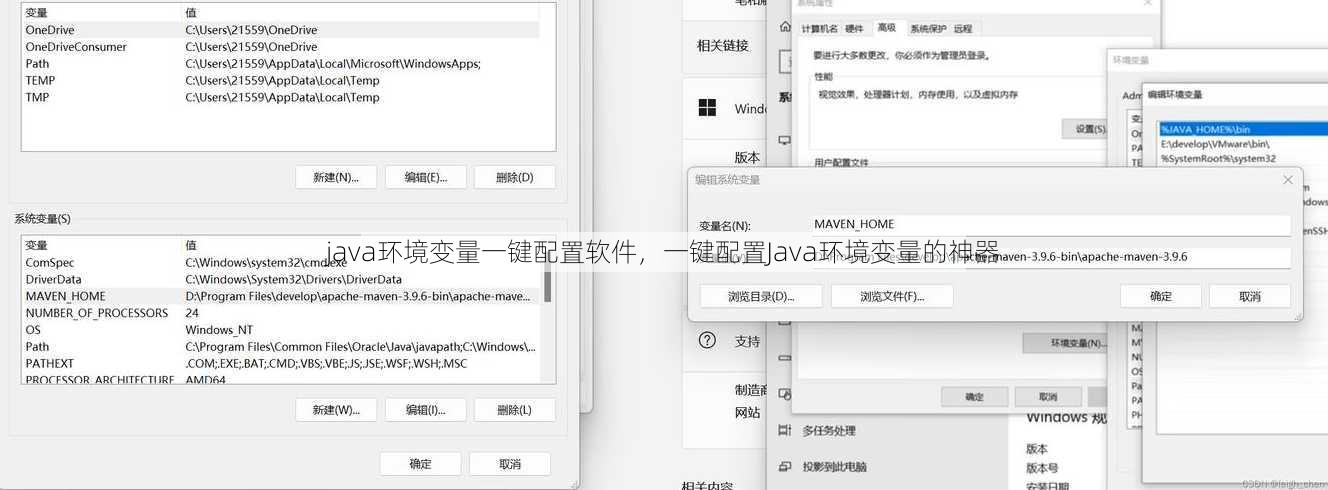Image resolution: width=1328 pixels, height=490 pixels.
Task: Click the system variables list scrollbar thumb
Action: tap(547, 278)
